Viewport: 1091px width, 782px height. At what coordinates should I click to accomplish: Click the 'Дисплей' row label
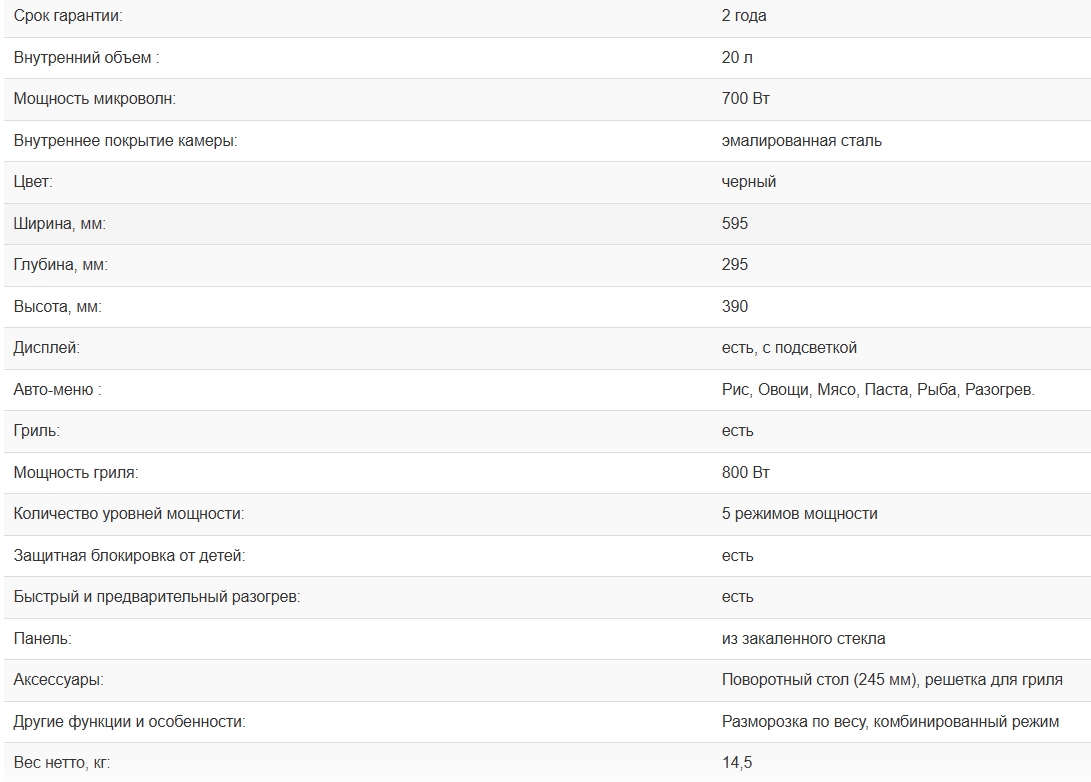46,348
